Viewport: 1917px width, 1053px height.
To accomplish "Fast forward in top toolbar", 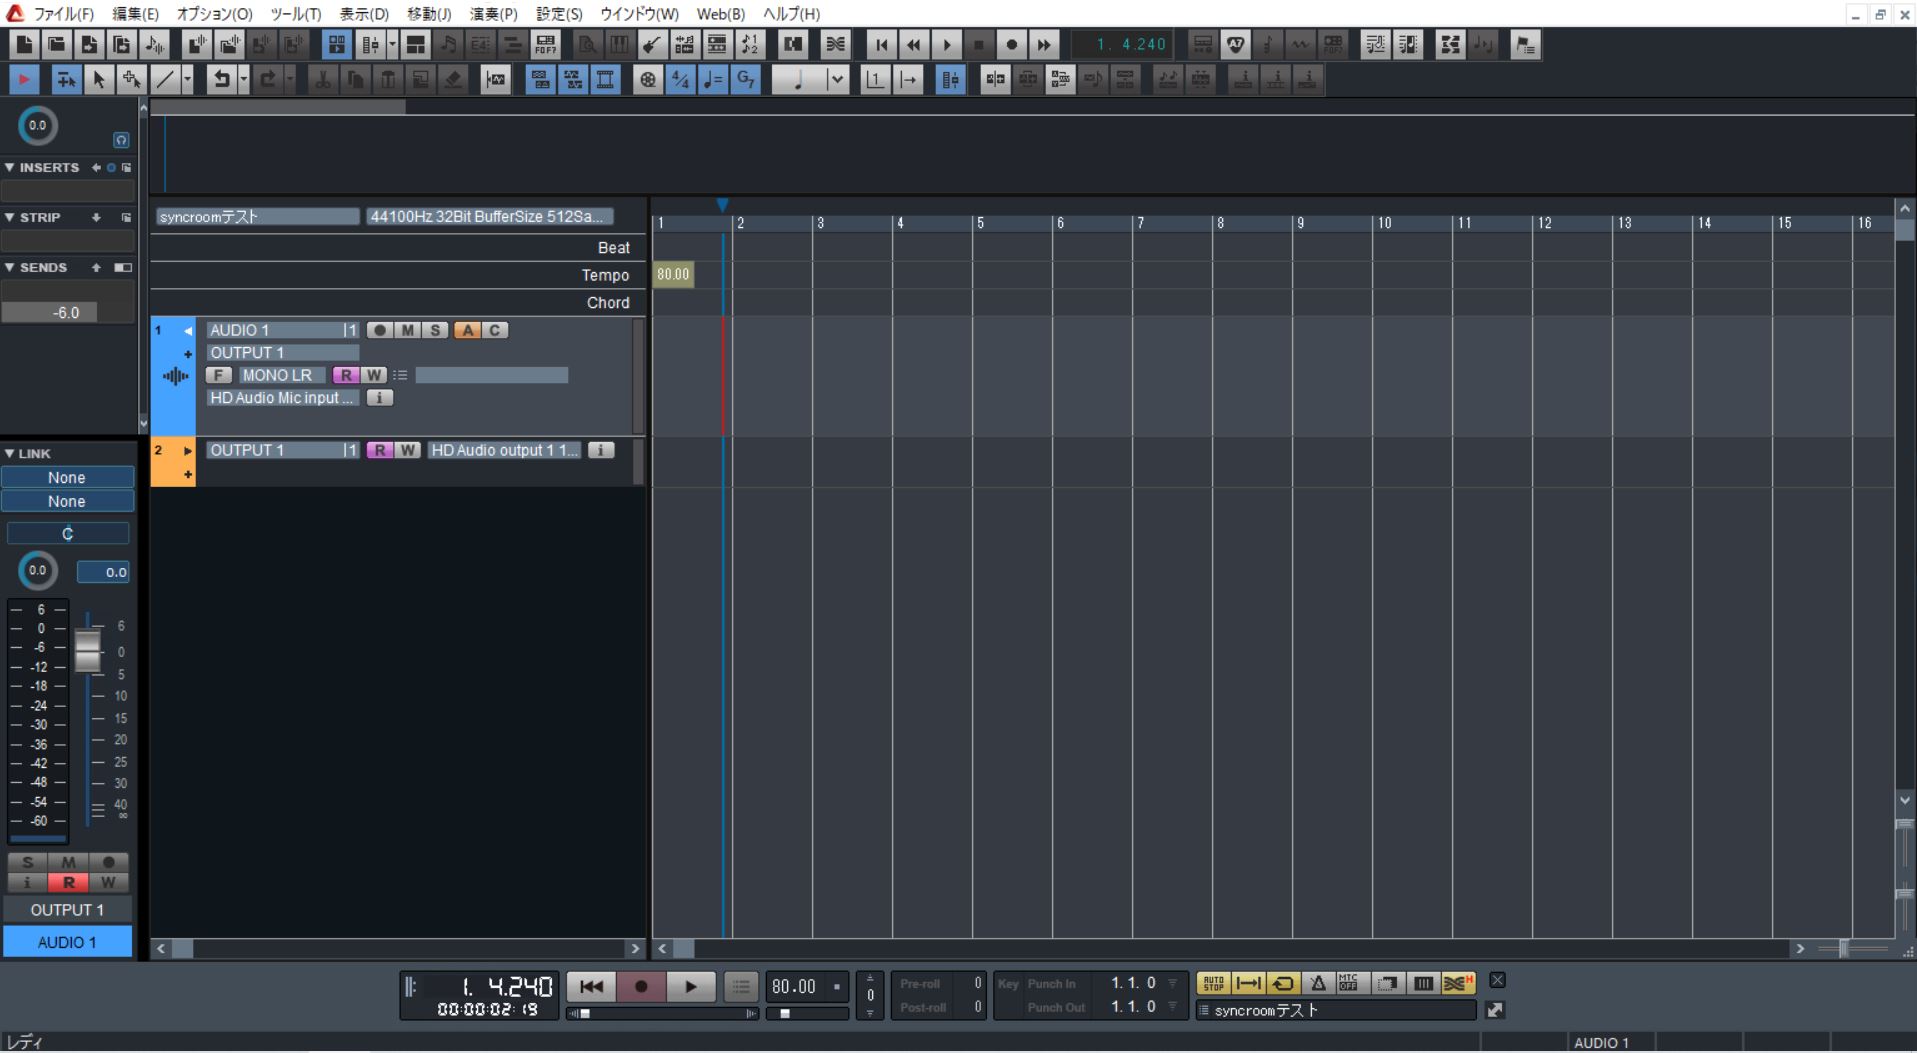I will click(1044, 45).
